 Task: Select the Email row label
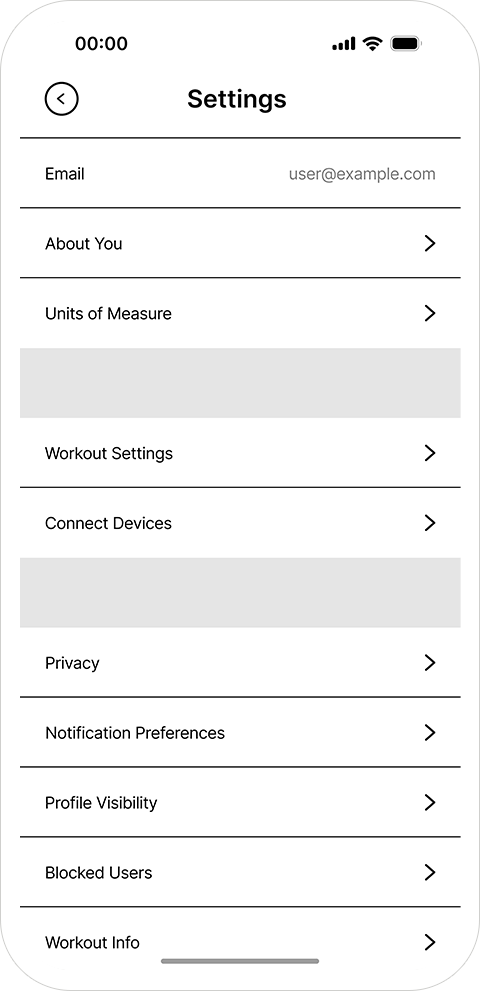(x=65, y=174)
